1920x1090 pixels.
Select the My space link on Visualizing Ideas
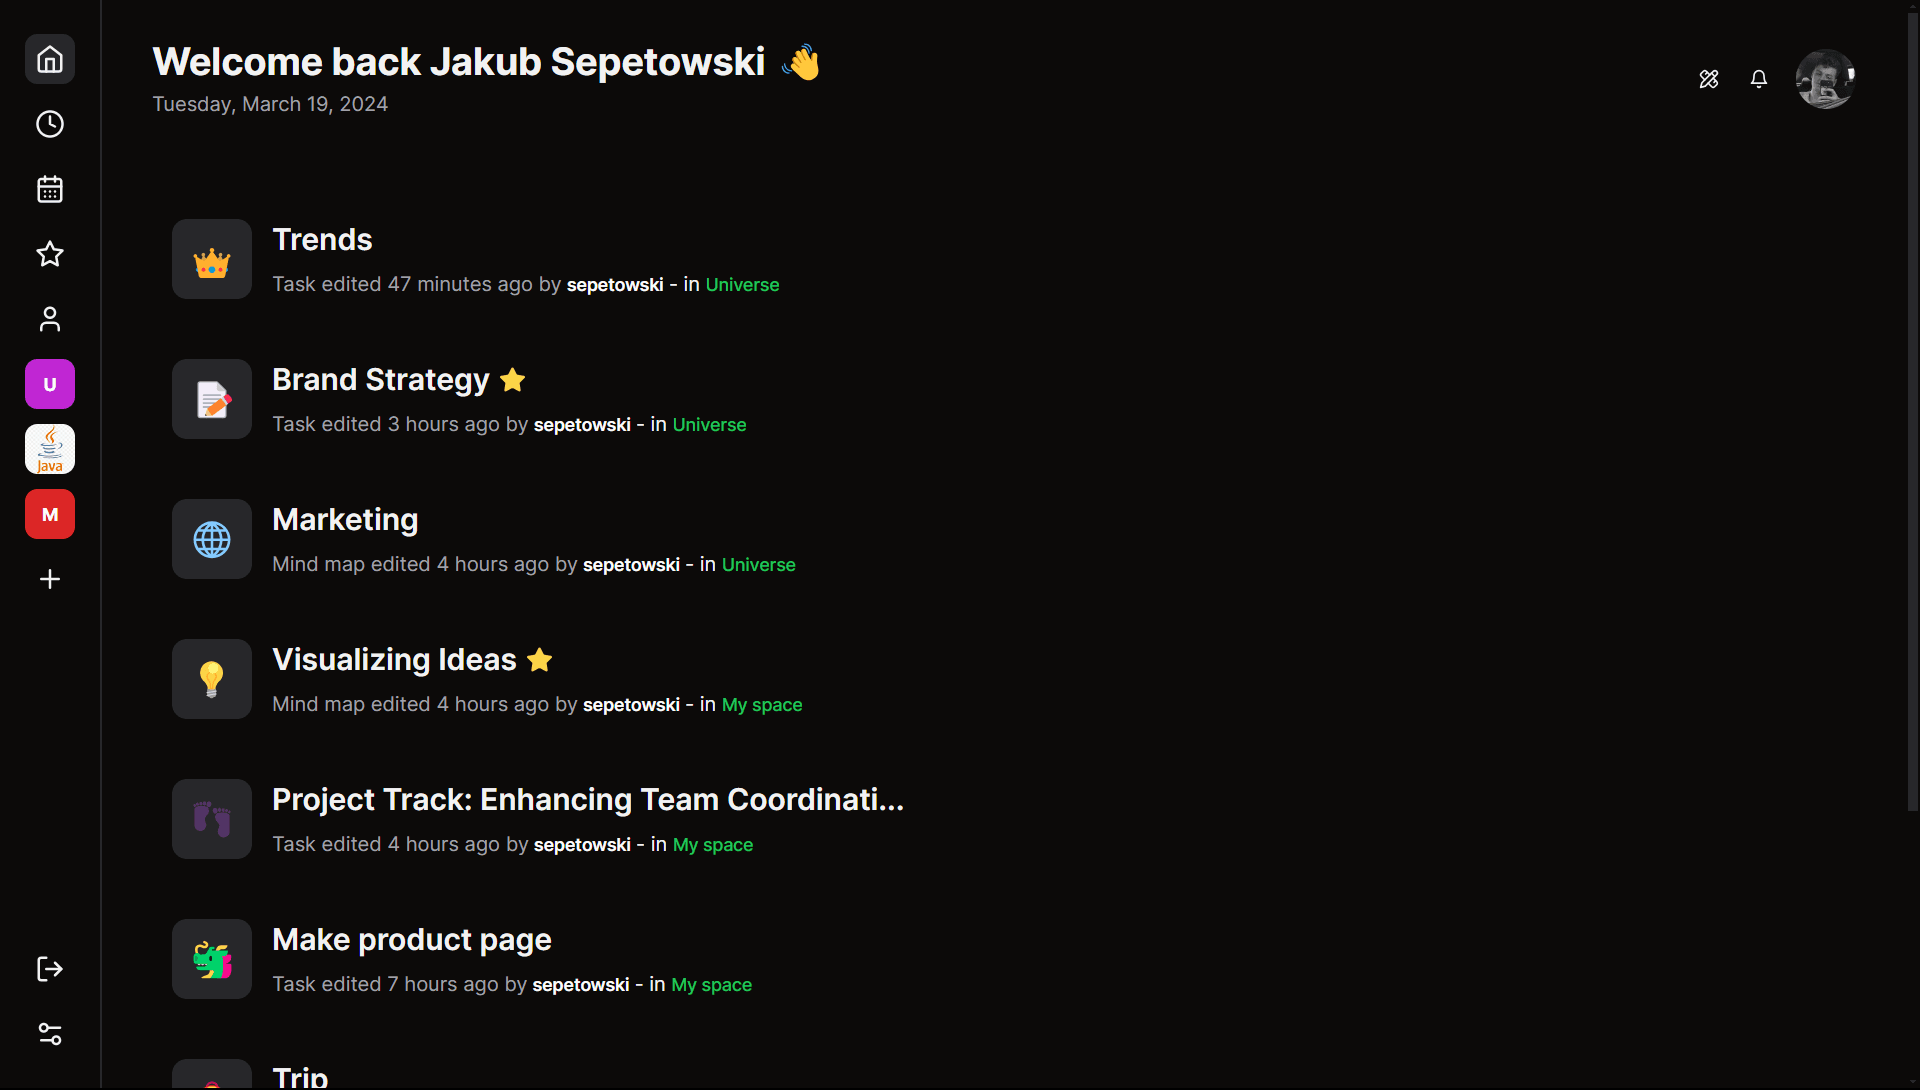(x=761, y=705)
